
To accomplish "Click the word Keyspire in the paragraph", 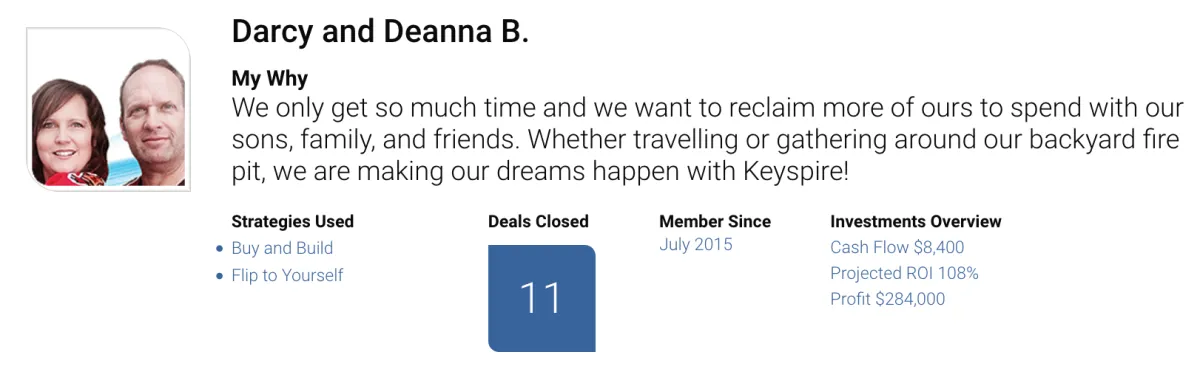I will [x=794, y=170].
